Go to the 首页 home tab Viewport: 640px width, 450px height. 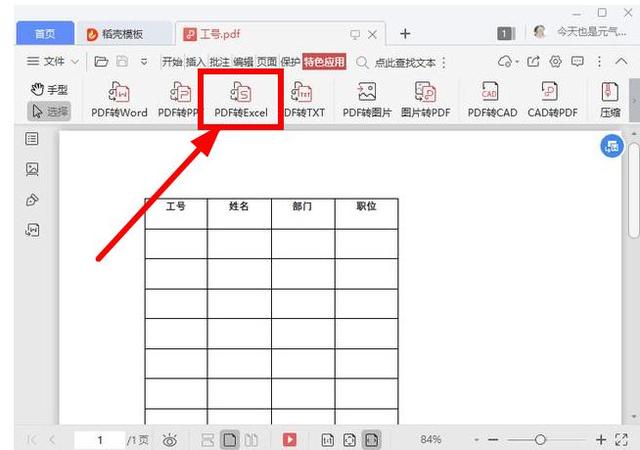point(45,33)
